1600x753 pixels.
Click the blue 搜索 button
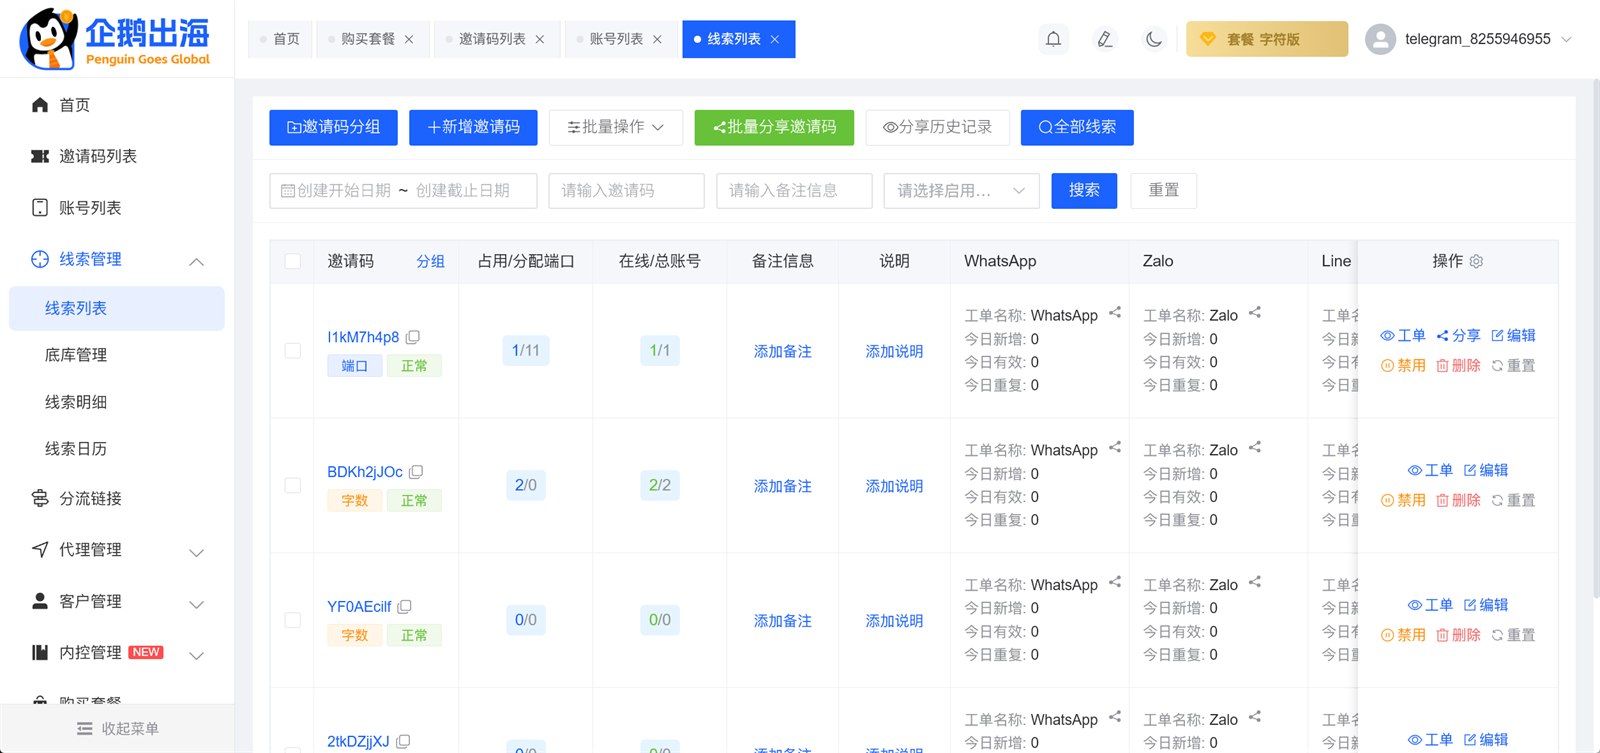[x=1084, y=190]
